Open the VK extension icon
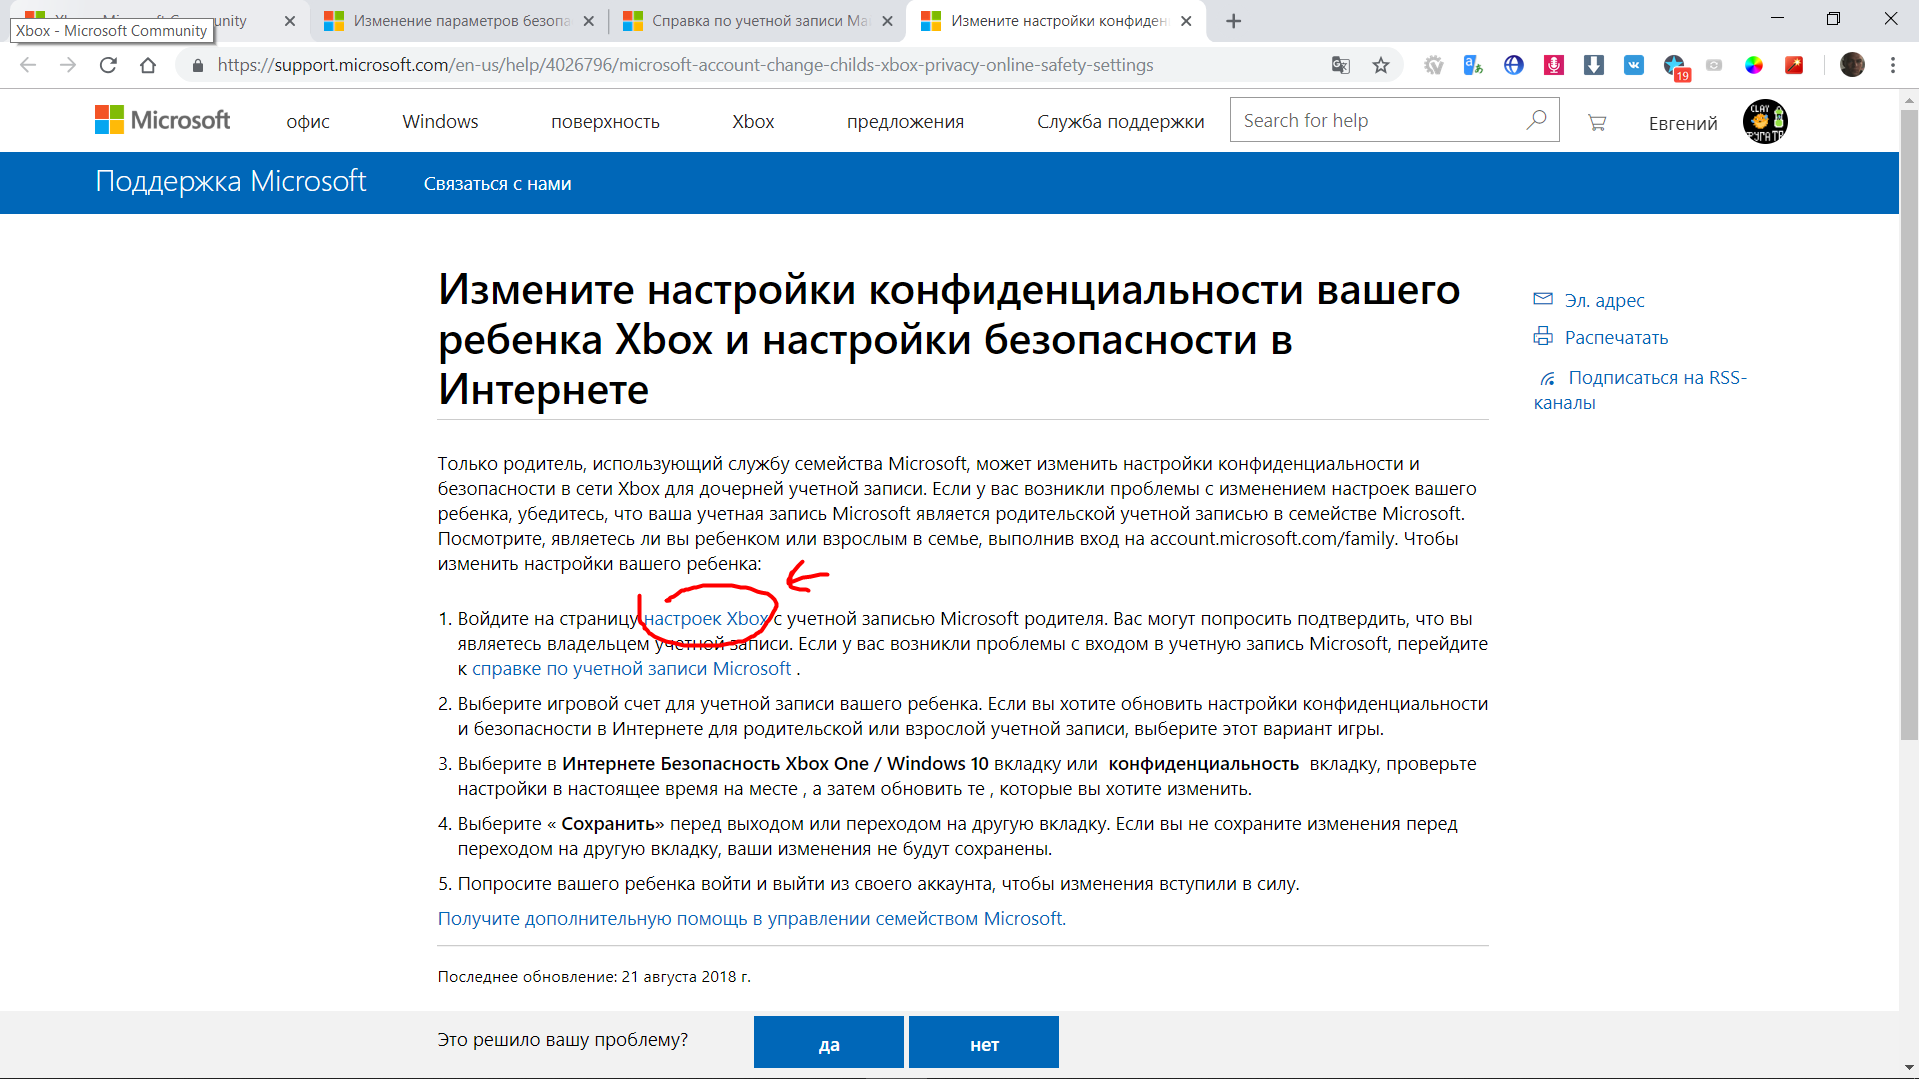 1634,65
